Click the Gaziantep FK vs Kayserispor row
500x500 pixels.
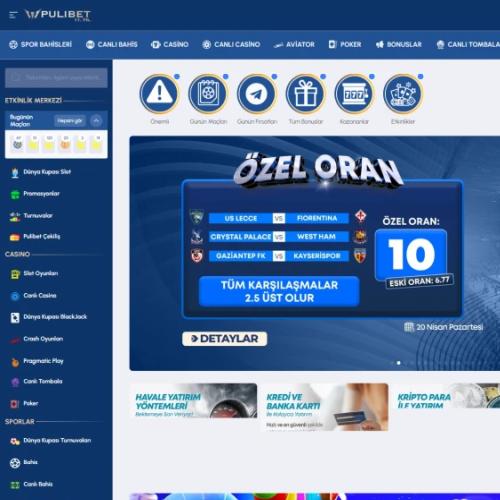coord(278,256)
